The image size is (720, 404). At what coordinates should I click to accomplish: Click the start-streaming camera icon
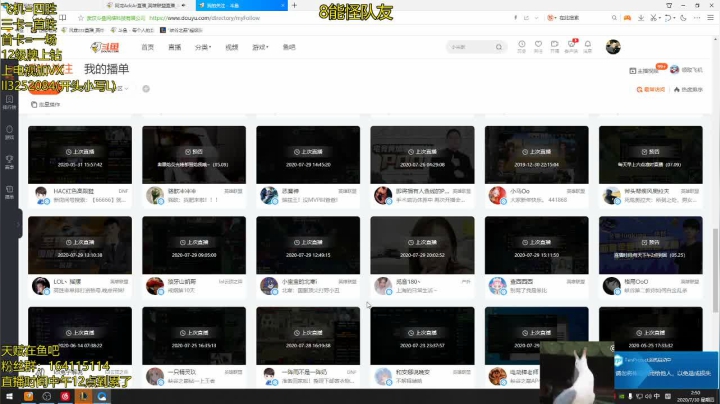[555, 46]
